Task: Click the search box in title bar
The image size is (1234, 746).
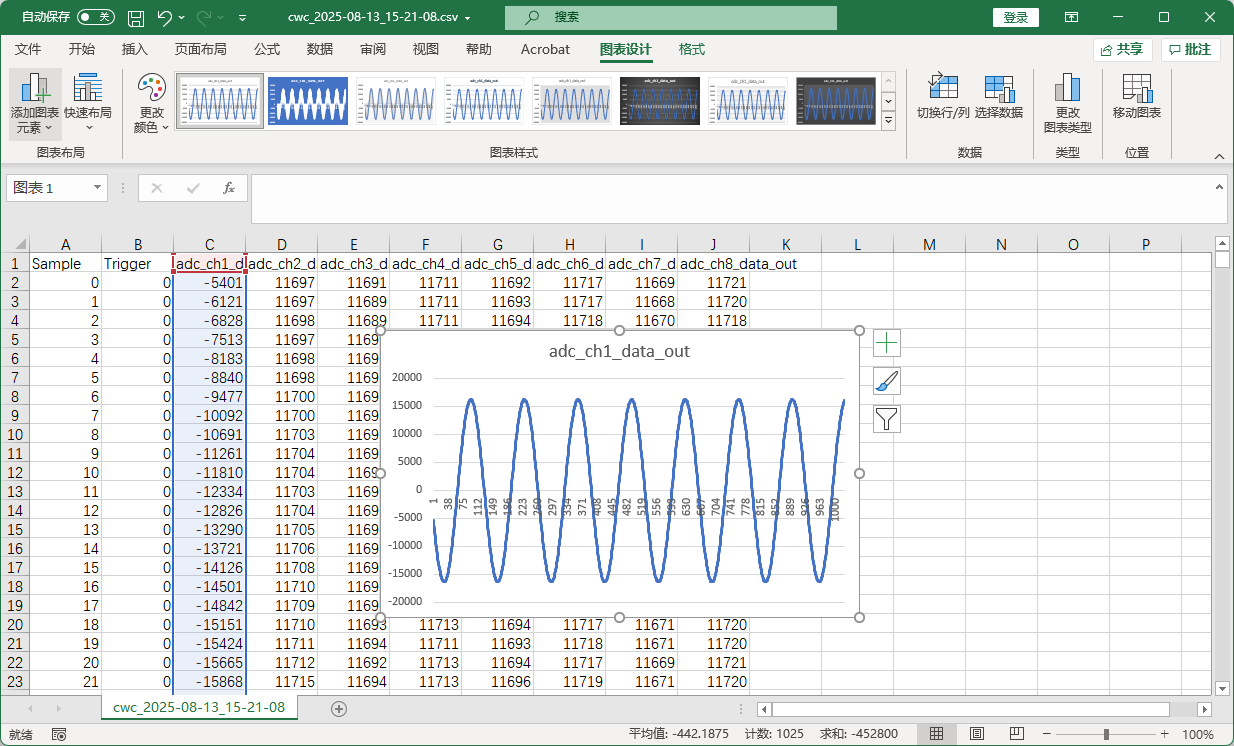Action: 671,17
